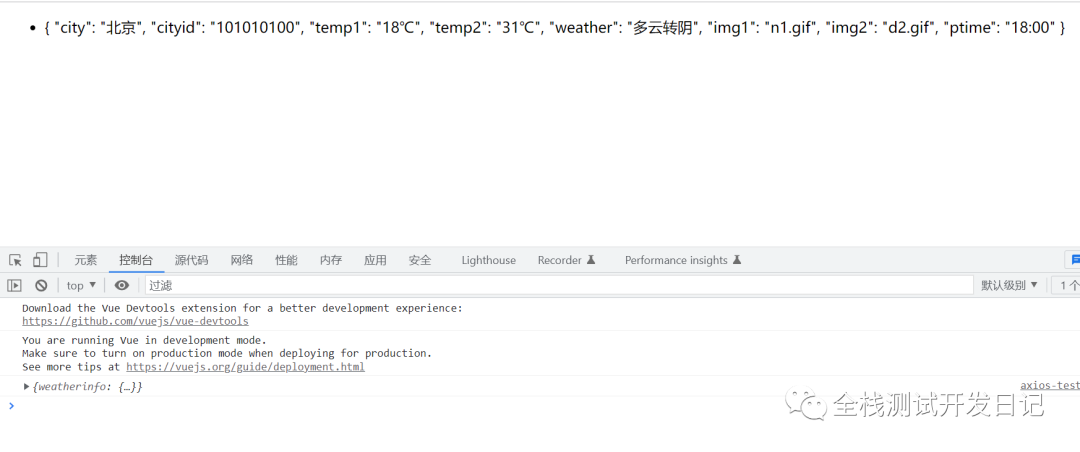Viewport: 1080px width, 452px height.
Task: Toggle the device toolbar emulation
Action: click(40, 260)
